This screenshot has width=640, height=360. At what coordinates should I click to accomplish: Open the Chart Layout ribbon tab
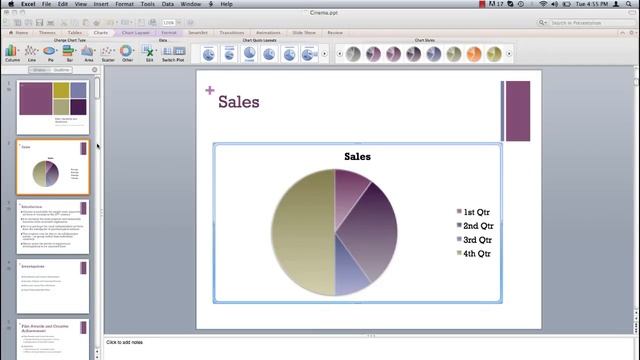(x=136, y=33)
